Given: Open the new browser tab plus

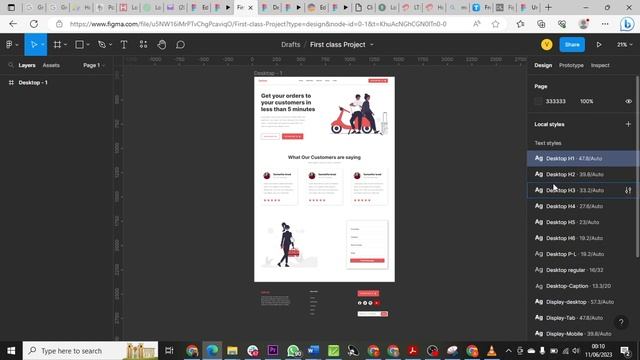Looking at the screenshot, I should 548,7.
